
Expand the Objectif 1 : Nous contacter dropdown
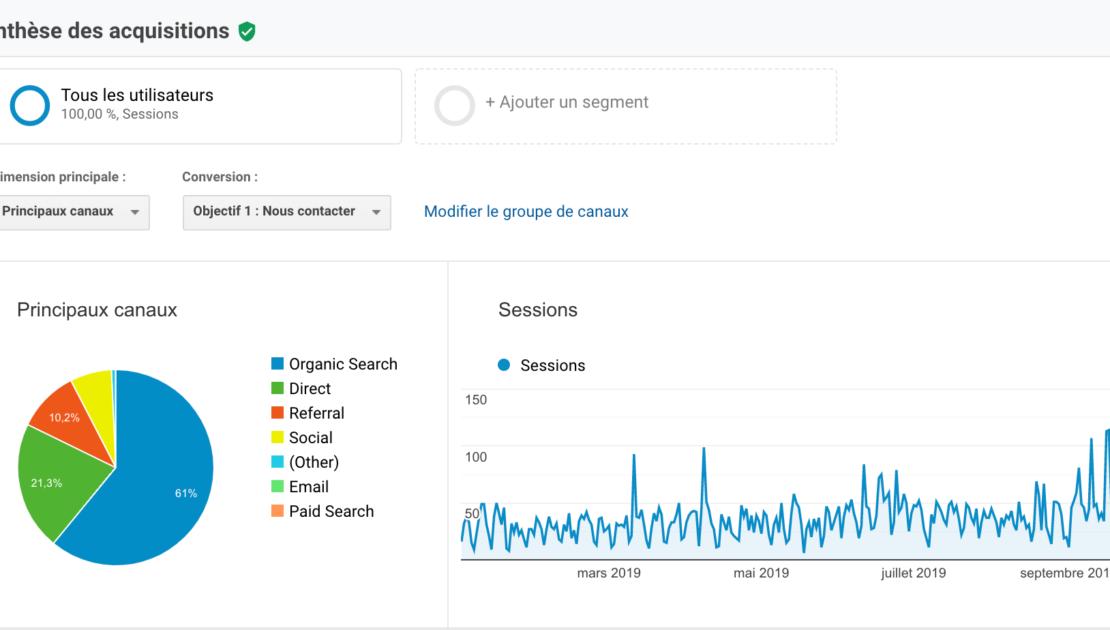click(x=286, y=212)
